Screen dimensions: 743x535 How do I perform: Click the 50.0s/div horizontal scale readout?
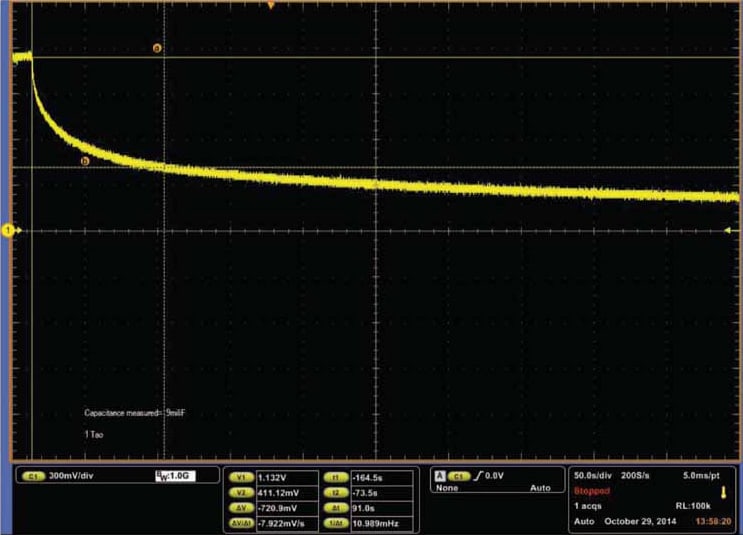click(592, 475)
